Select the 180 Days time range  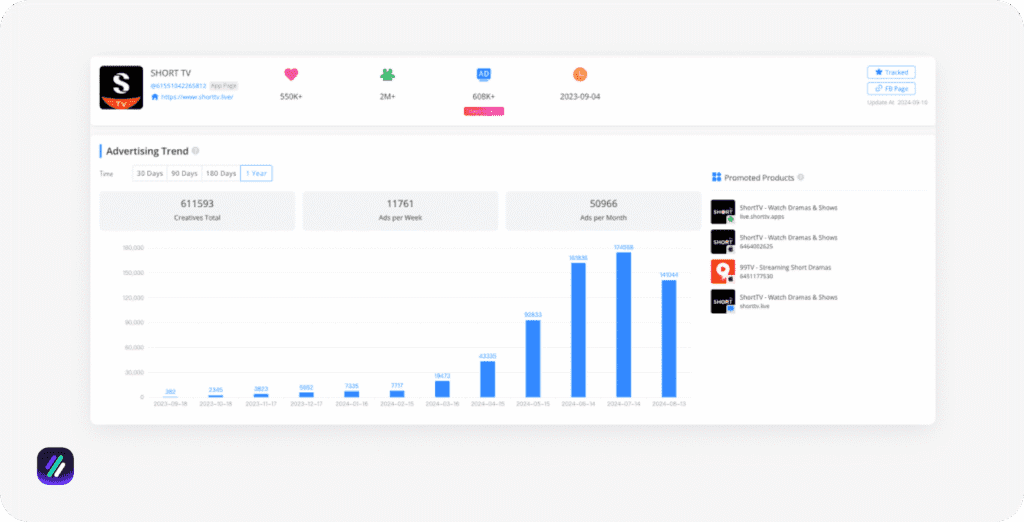coord(221,173)
